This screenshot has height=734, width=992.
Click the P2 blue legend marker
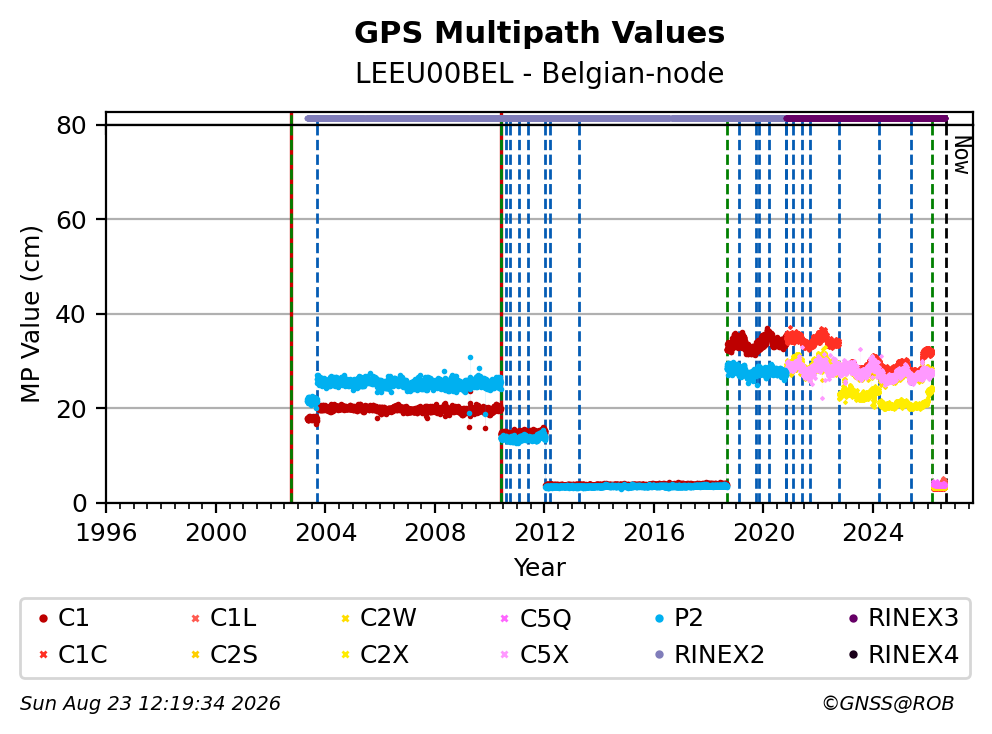659,618
